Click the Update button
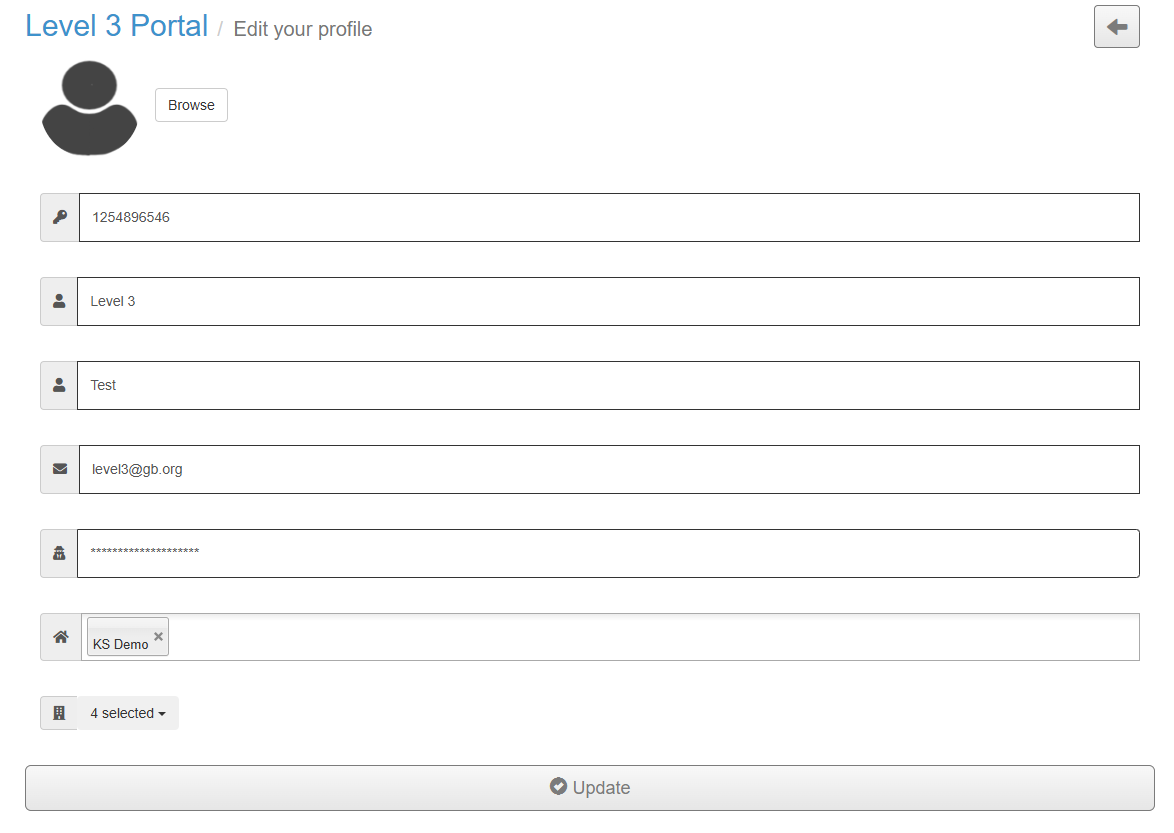Screen dimensions: 1174x833 [x=590, y=787]
